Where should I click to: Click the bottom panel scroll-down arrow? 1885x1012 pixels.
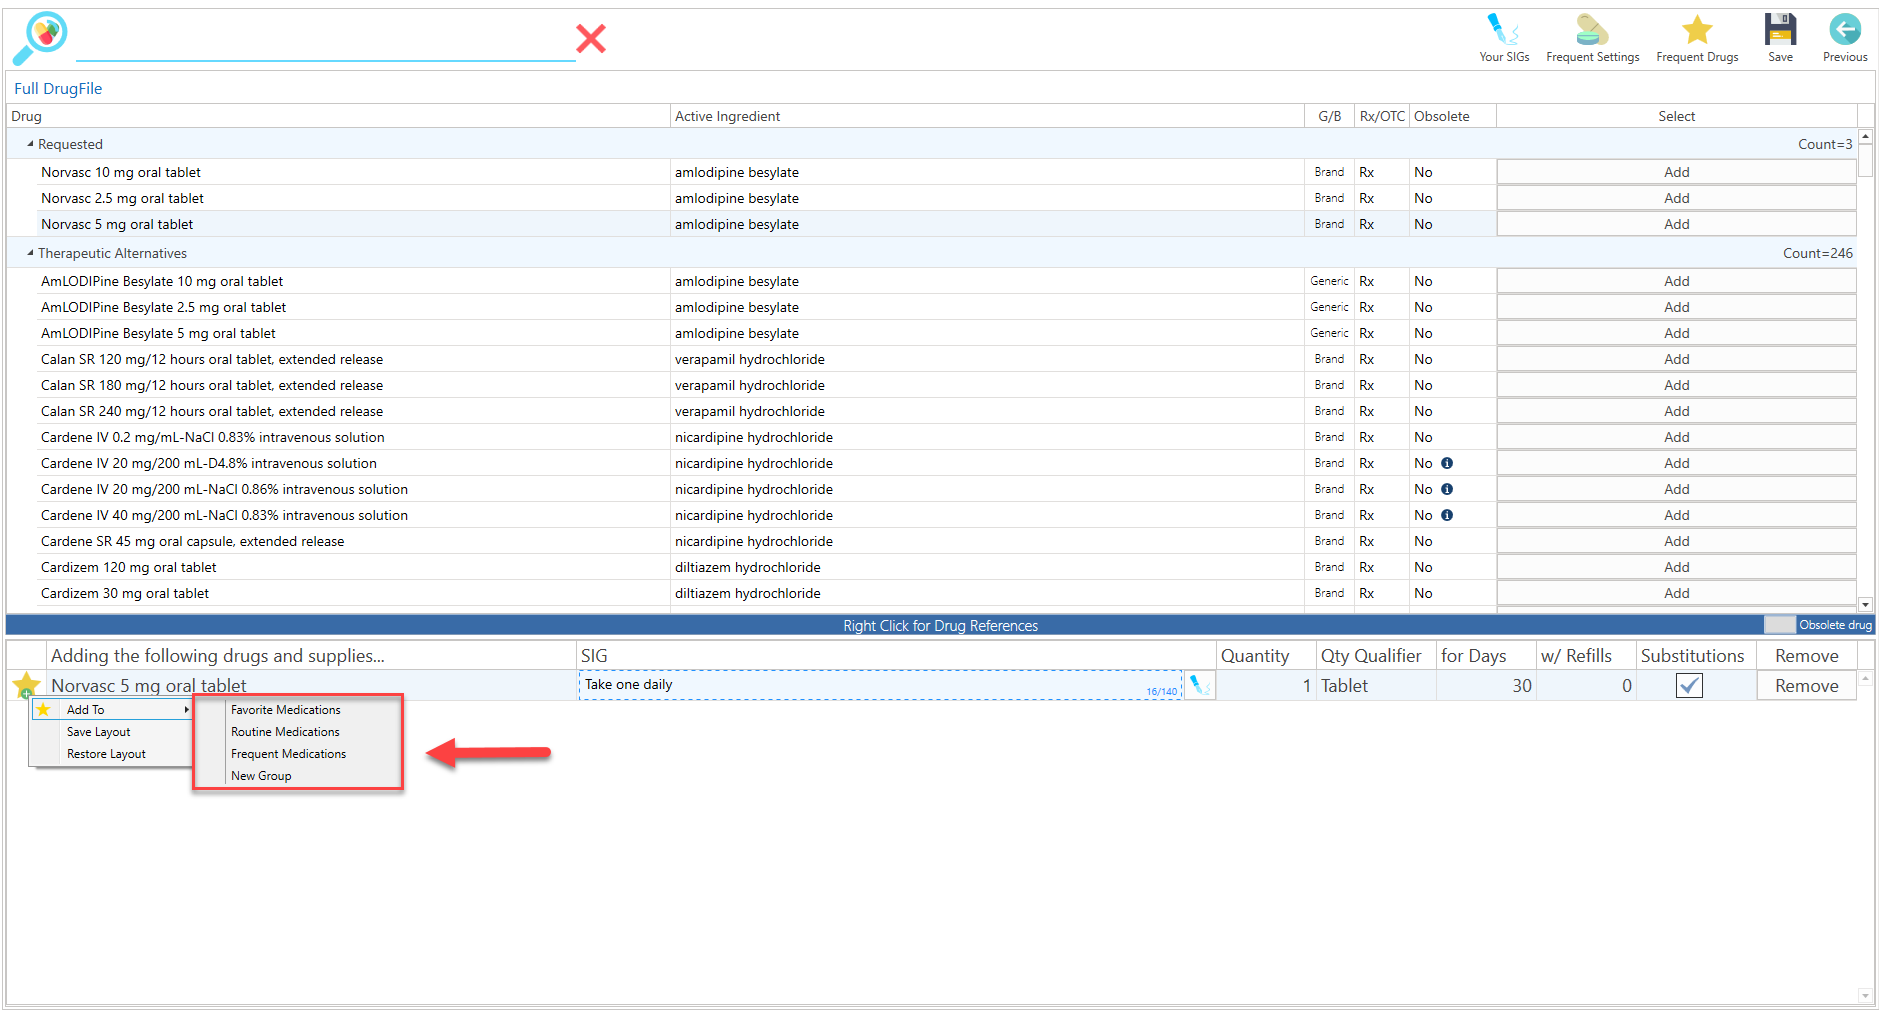tap(1865, 996)
